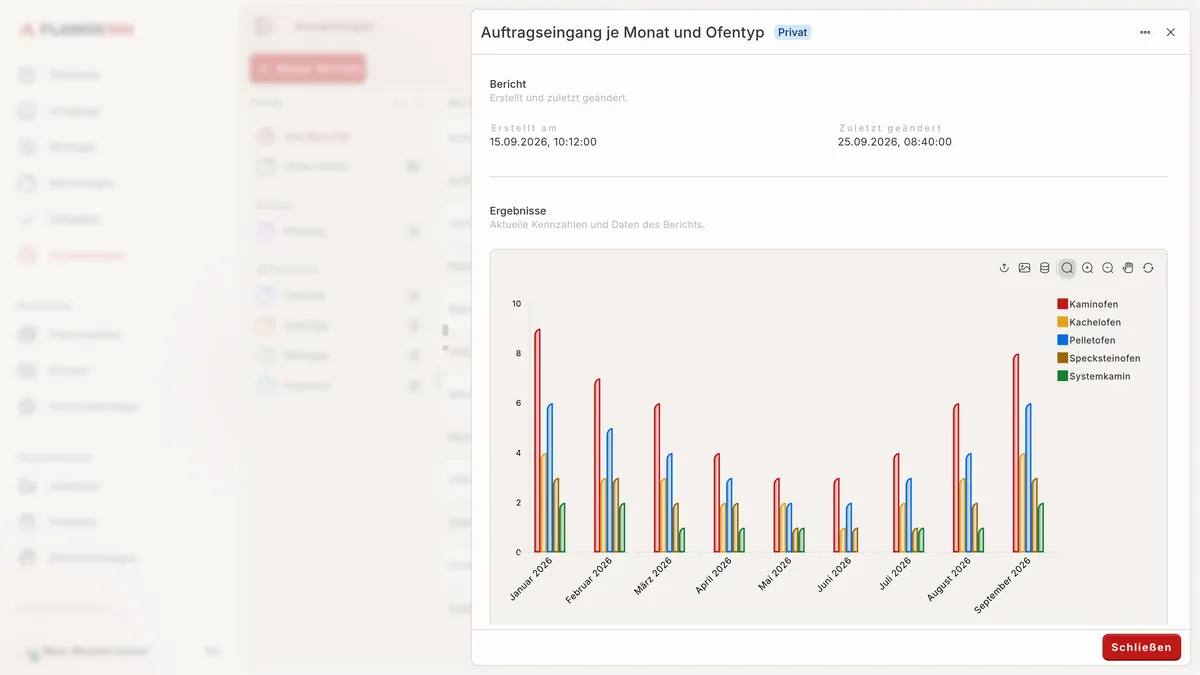This screenshot has width=1200, height=675.
Task: Click the blue Pelletofen bar for September 2026
Action: (x=1029, y=478)
